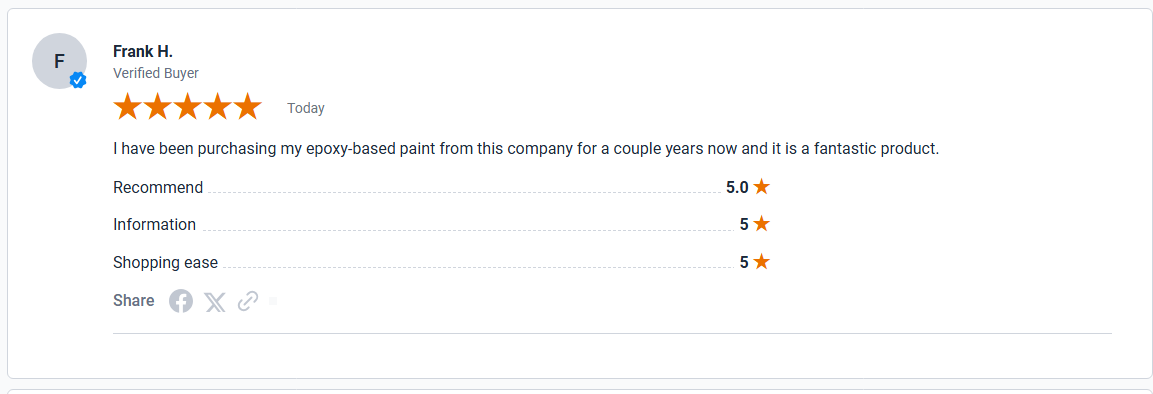Viewport: 1153px width, 394px height.
Task: Click the third star of the rating
Action: (188, 107)
